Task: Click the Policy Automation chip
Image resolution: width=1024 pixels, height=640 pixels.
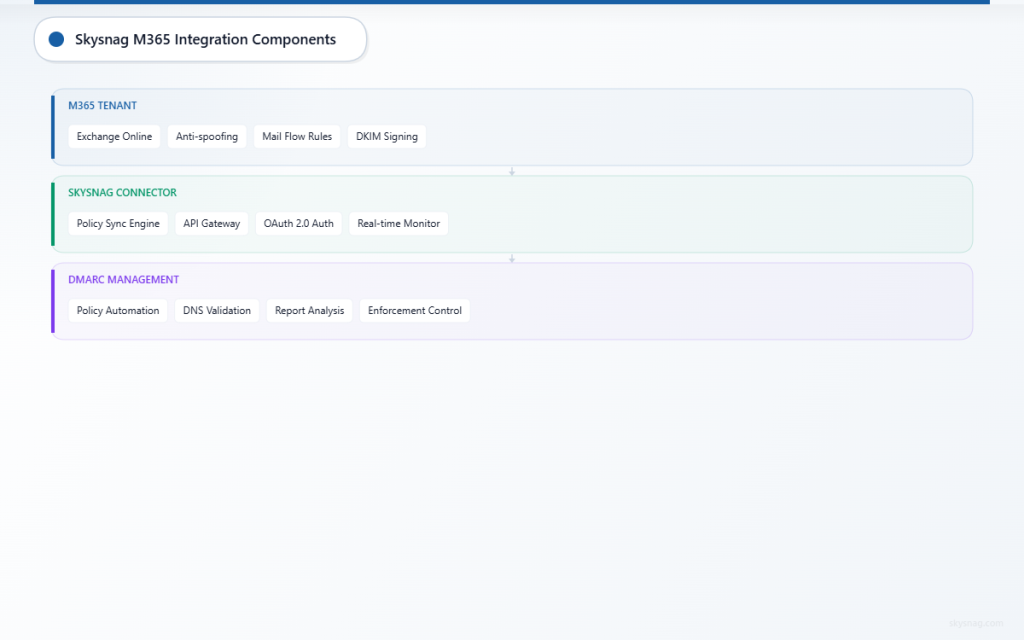Action: click(118, 310)
